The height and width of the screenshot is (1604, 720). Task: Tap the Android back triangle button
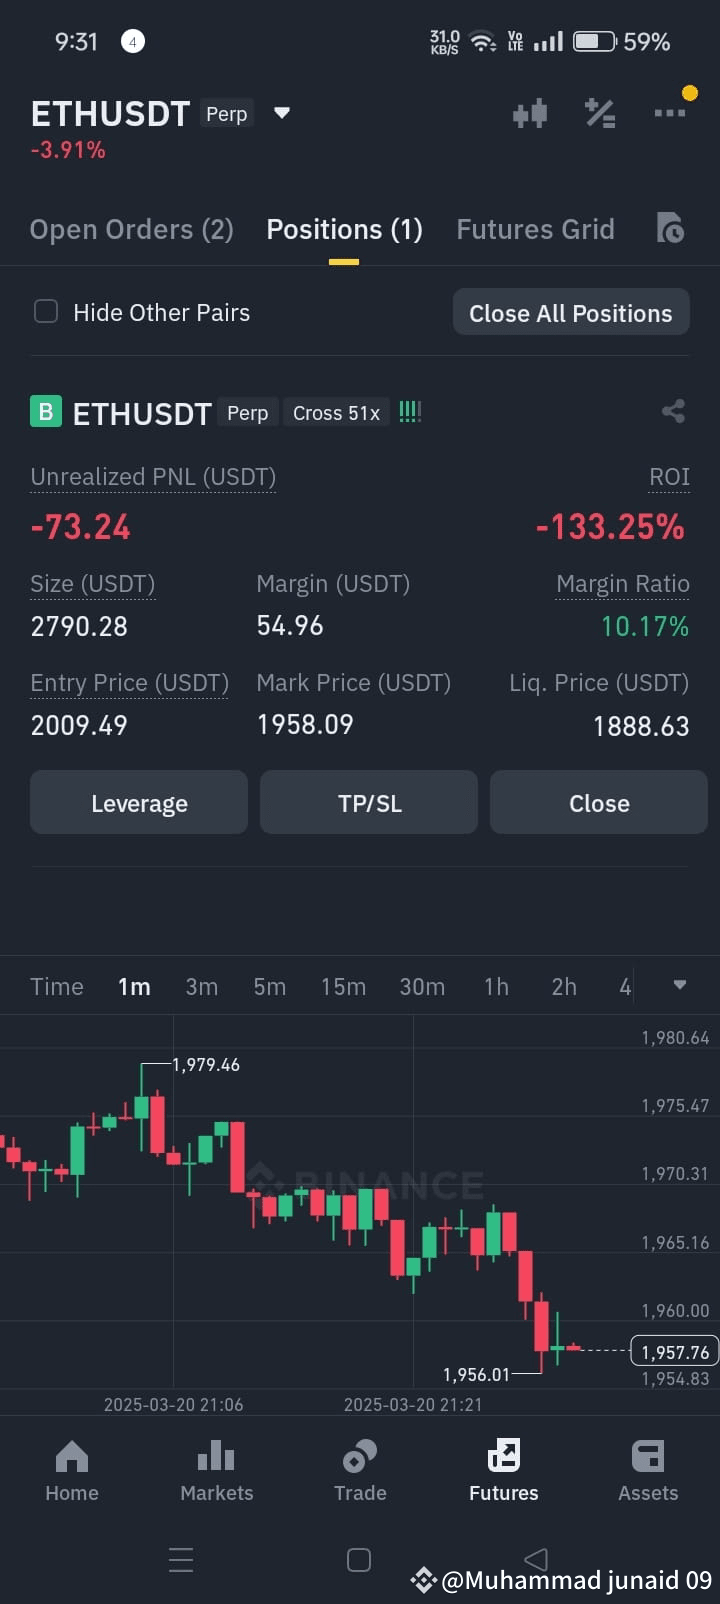pos(536,1559)
